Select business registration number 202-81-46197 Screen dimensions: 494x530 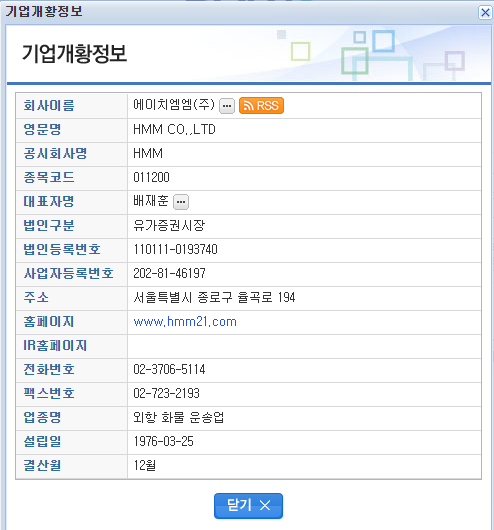pyautogui.click(x=169, y=273)
